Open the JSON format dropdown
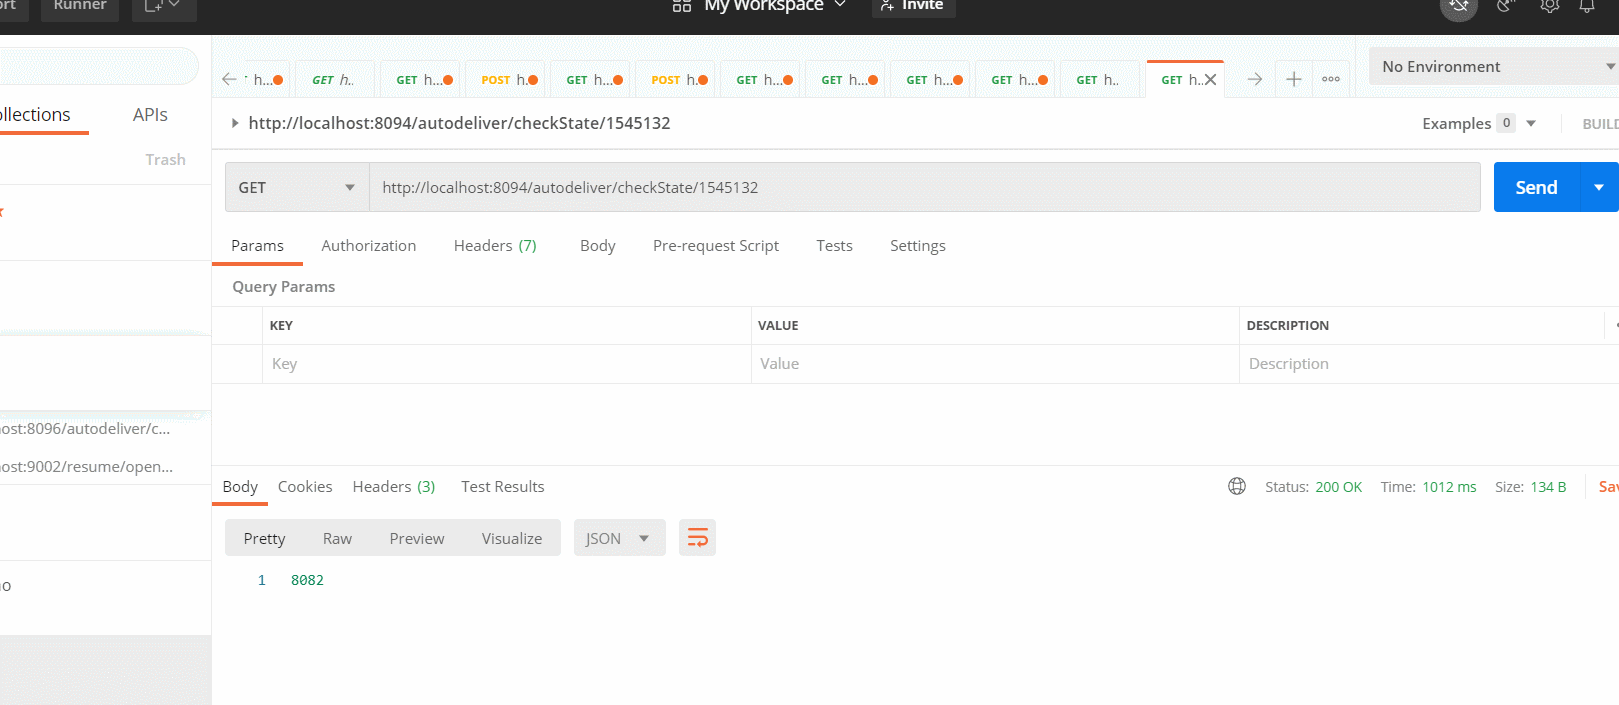Viewport: 1619px width, 705px height. (x=619, y=538)
